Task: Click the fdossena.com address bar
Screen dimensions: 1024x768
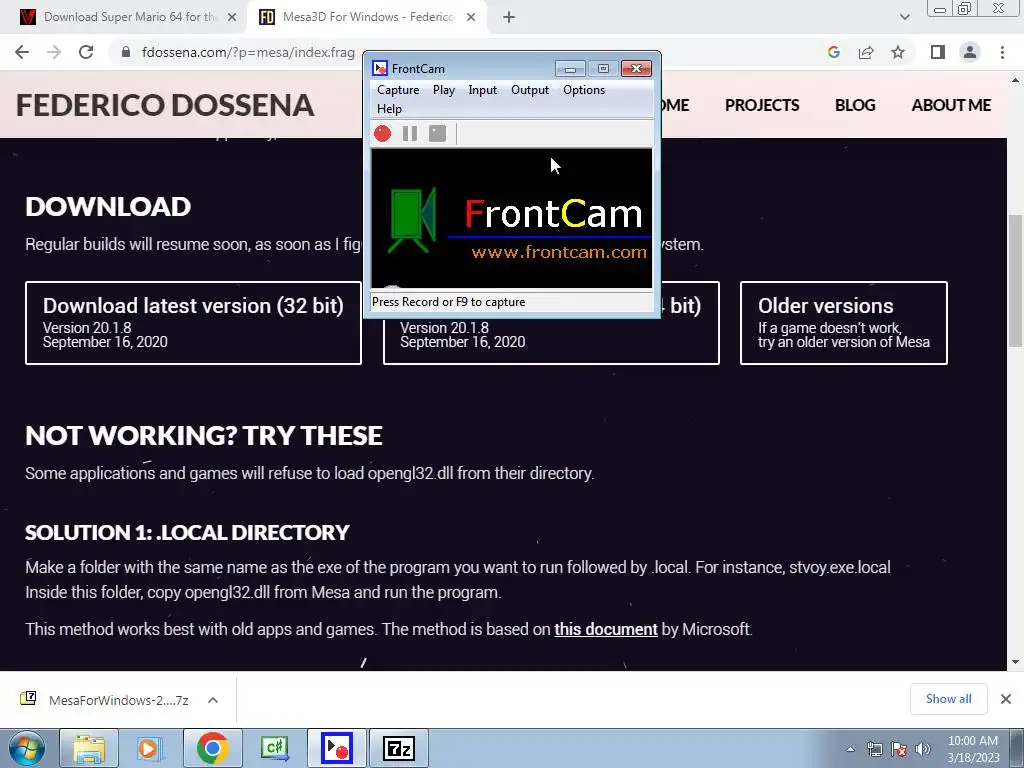Action: point(248,52)
